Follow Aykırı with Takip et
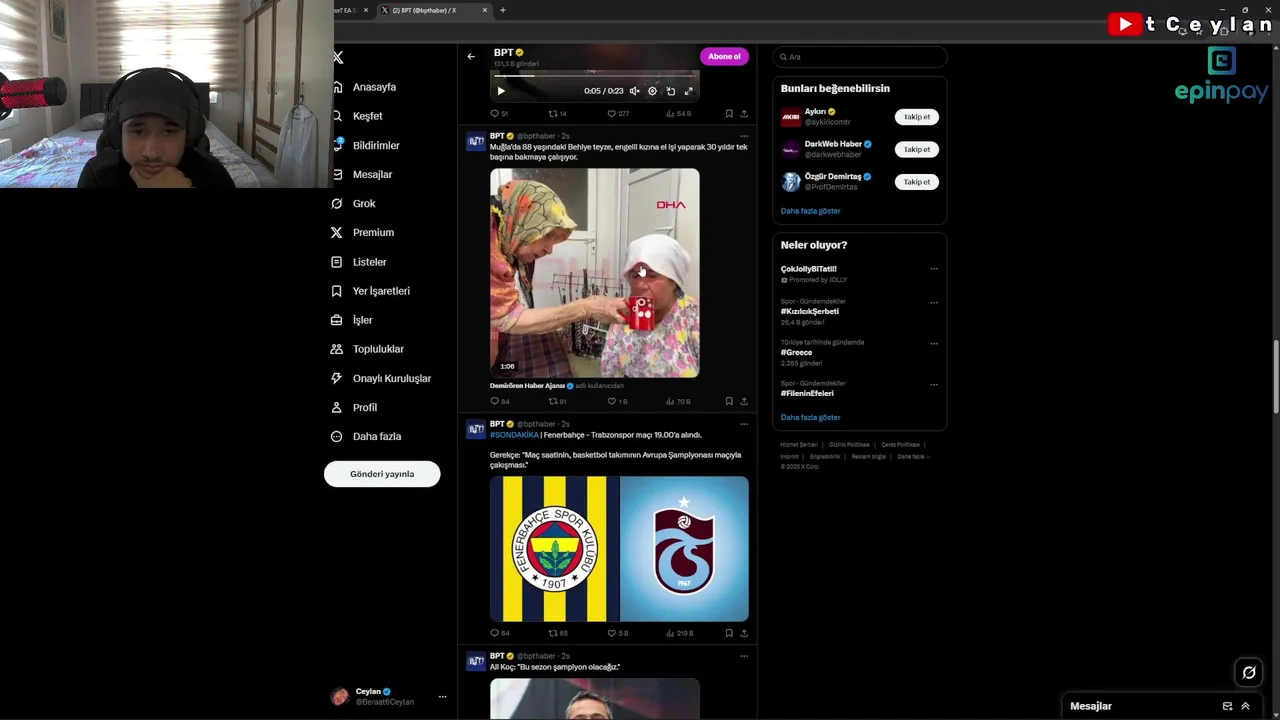1280x720 pixels. (x=917, y=117)
